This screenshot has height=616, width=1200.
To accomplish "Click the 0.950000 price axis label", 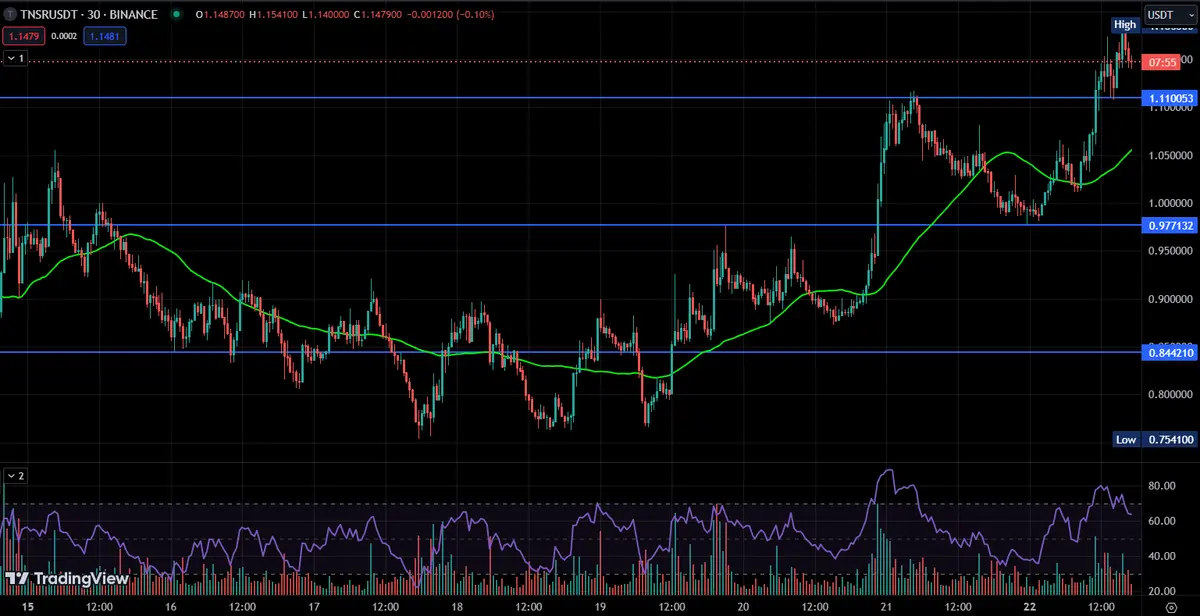I will point(1170,251).
